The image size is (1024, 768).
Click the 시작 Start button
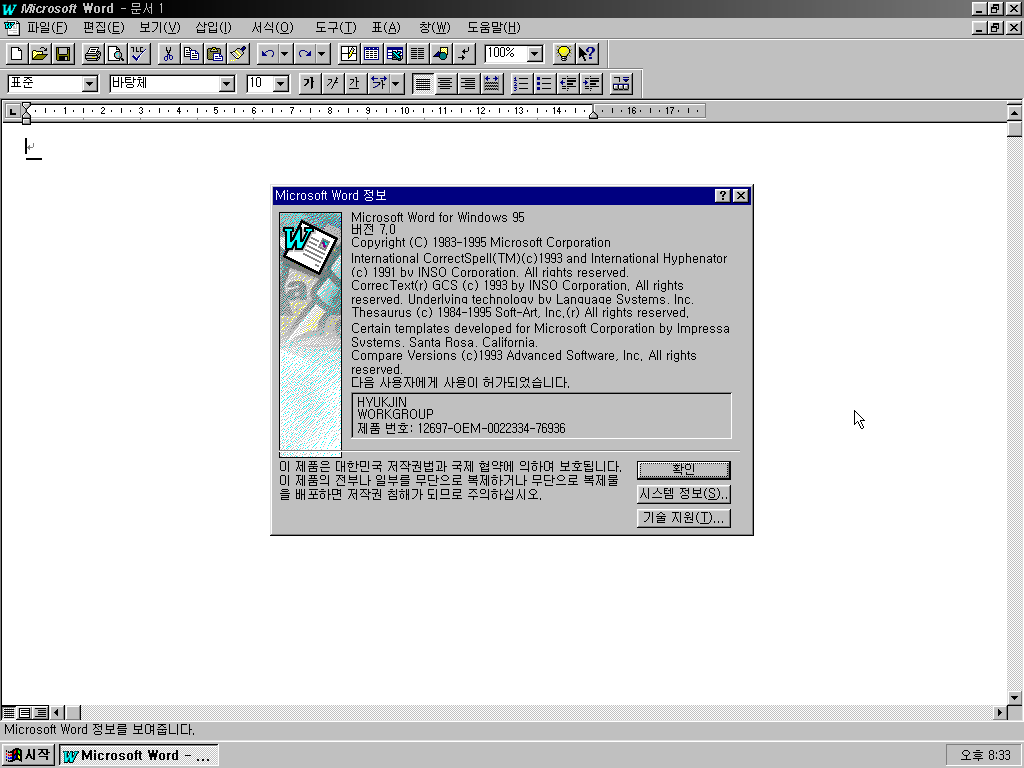28,755
